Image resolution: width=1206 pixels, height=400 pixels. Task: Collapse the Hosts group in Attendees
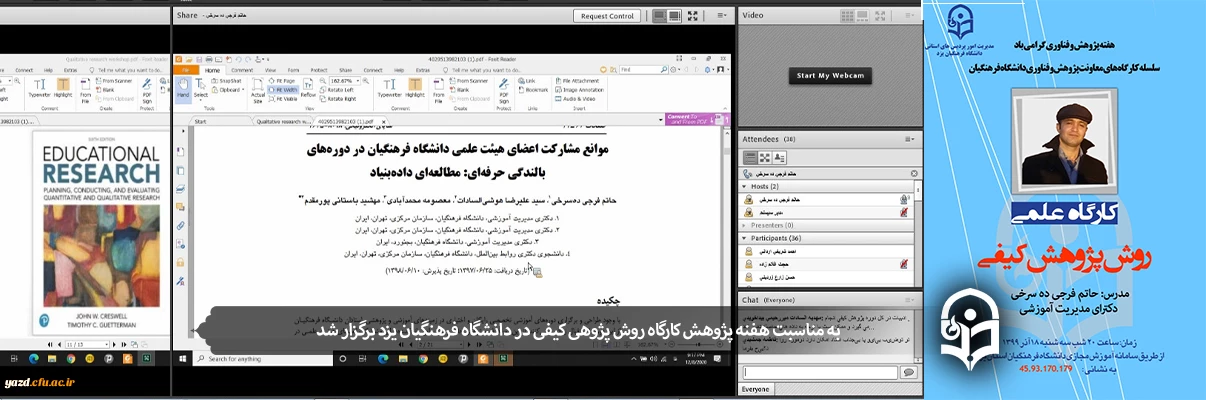pyautogui.click(x=743, y=187)
